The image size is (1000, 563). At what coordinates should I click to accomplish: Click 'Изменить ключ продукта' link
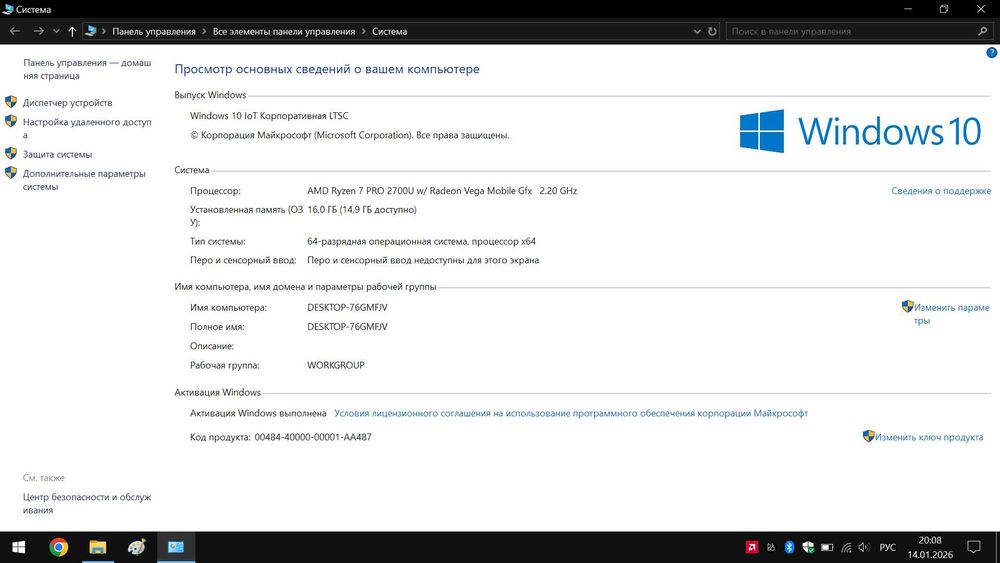click(929, 437)
